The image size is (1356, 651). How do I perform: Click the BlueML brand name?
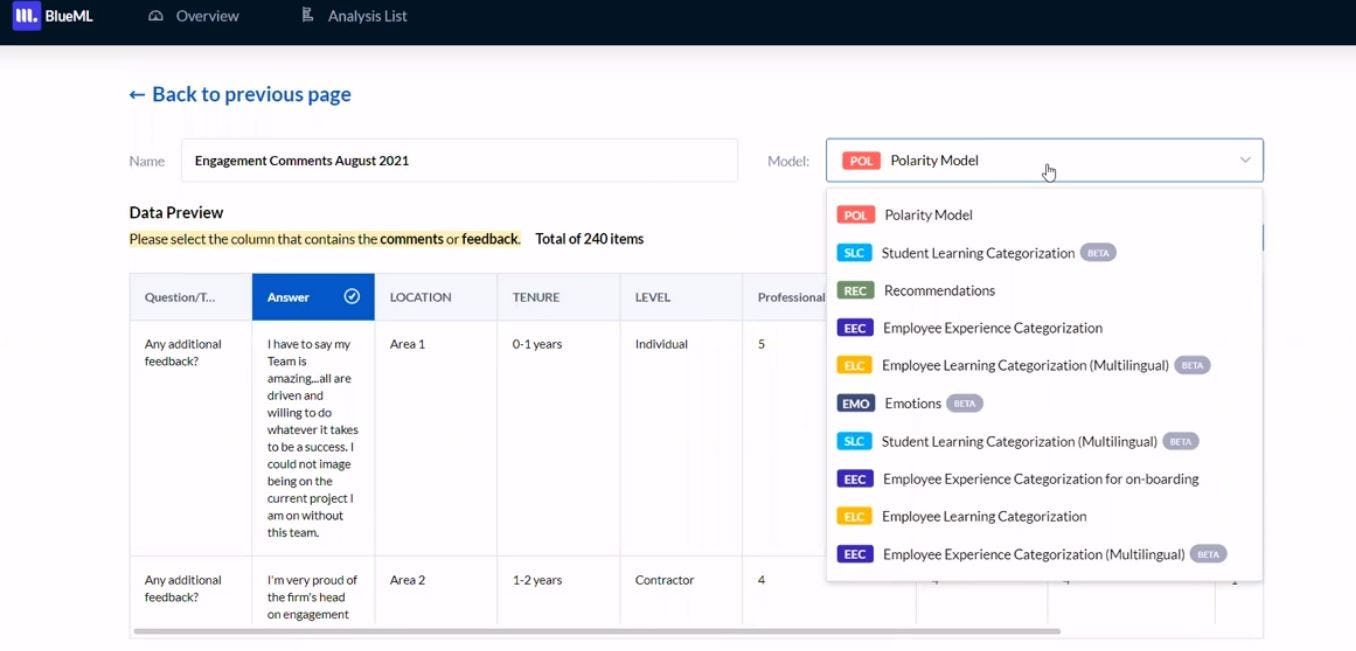coord(69,16)
